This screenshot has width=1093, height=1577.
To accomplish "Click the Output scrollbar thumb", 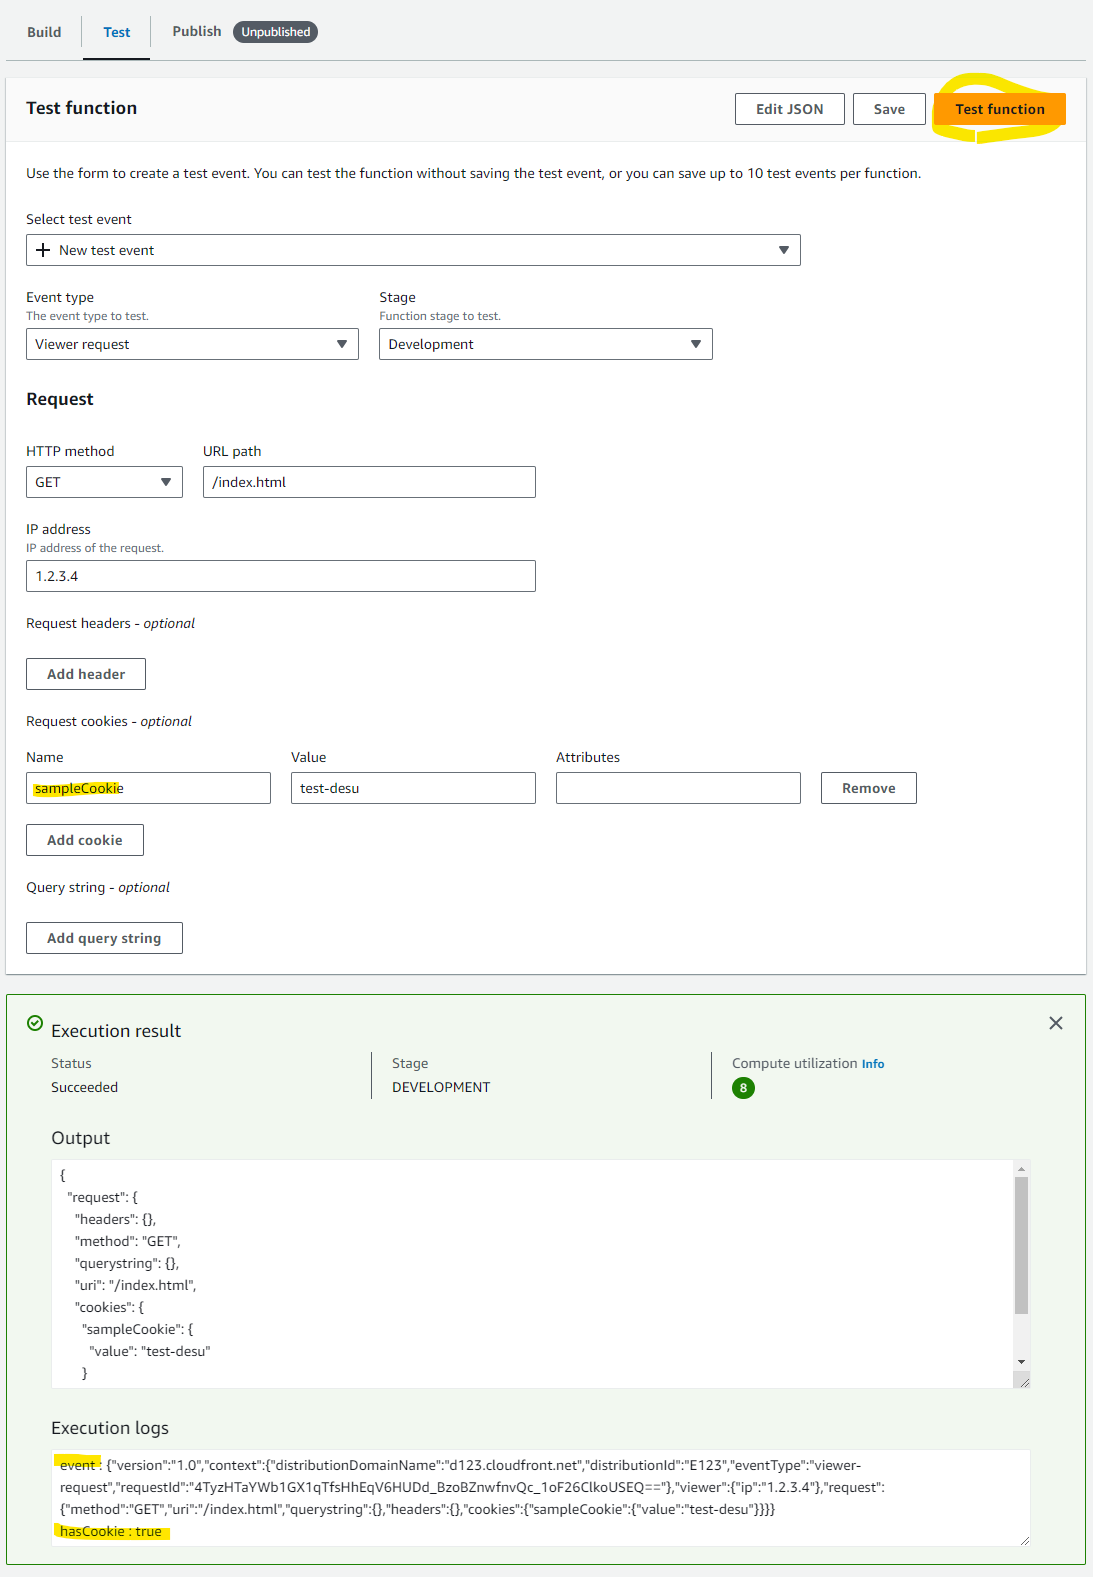I will (x=1021, y=1245).
